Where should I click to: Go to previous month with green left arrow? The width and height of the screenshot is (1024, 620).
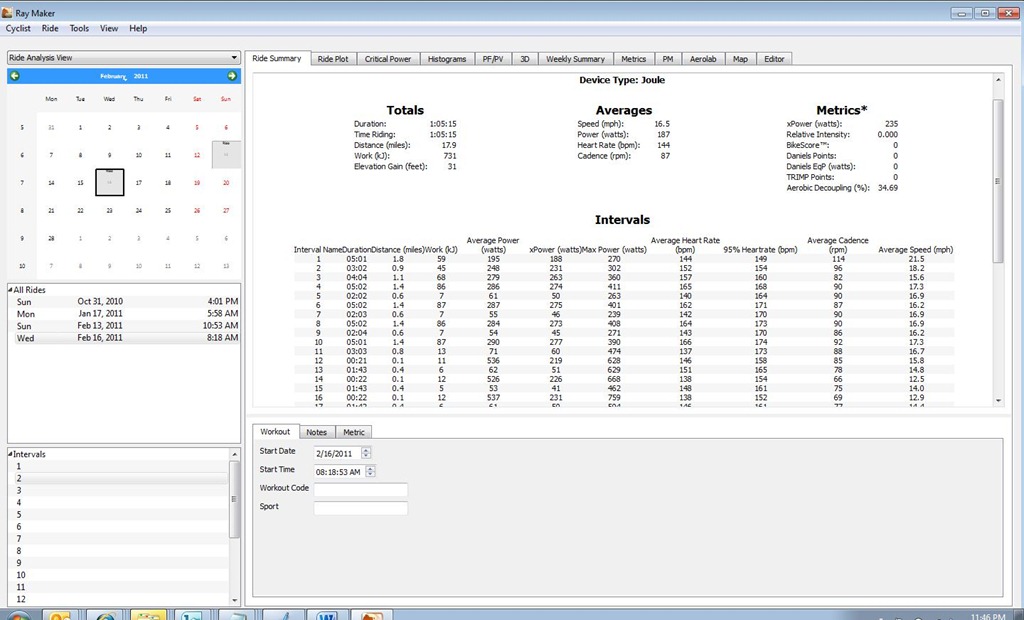click(14, 76)
